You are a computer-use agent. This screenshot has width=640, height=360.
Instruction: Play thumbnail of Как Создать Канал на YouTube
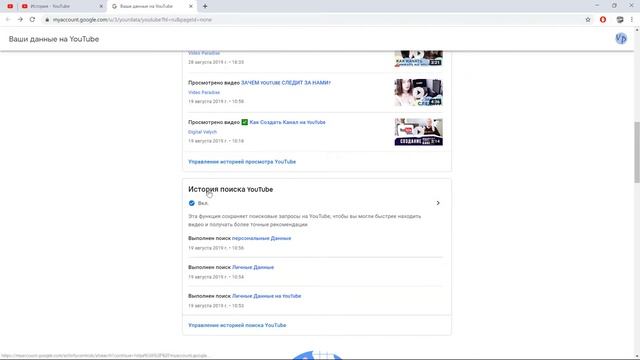click(x=418, y=132)
